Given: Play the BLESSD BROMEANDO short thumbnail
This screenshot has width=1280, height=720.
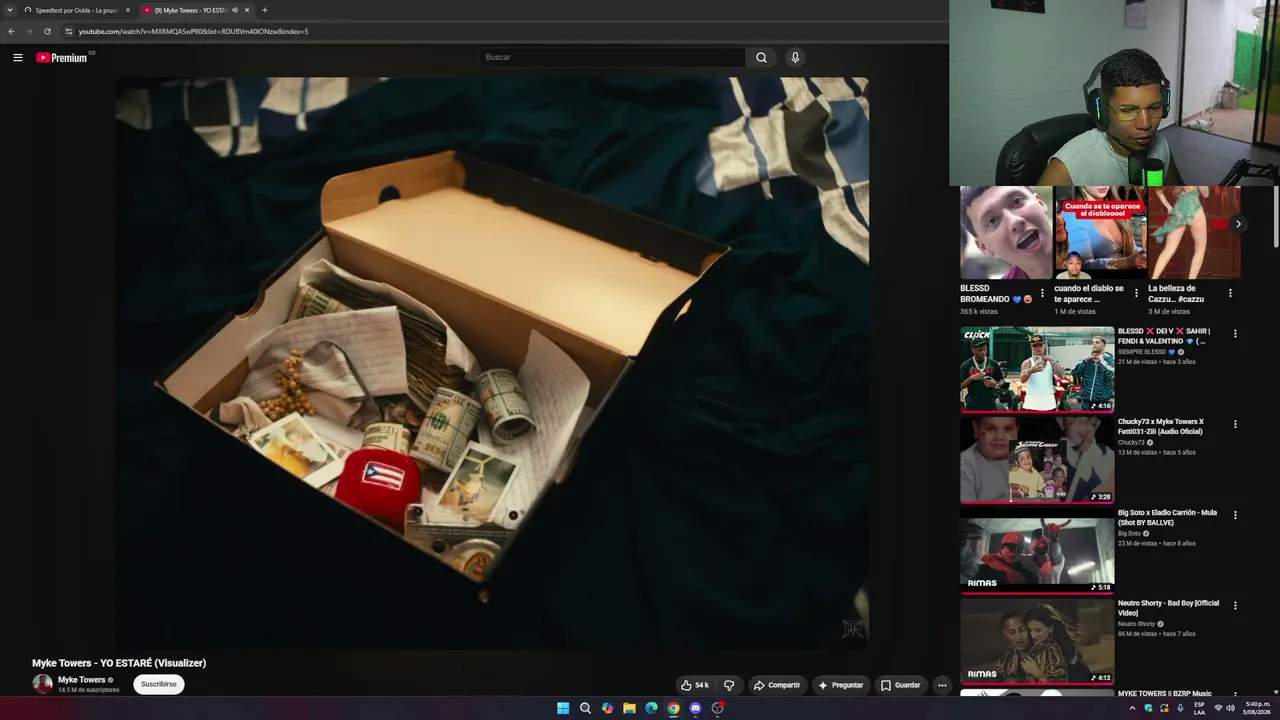Looking at the screenshot, I should 1006,232.
